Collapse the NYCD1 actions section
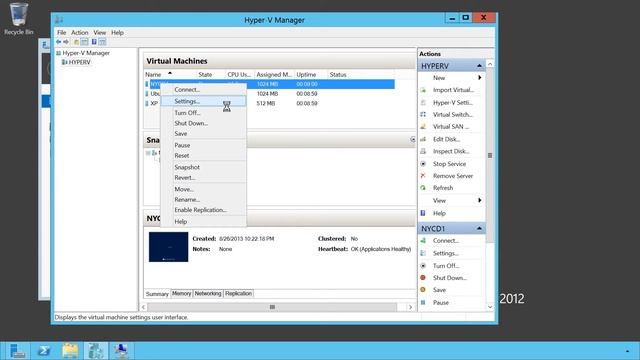Screen dimensions: 640x360 point(479,229)
